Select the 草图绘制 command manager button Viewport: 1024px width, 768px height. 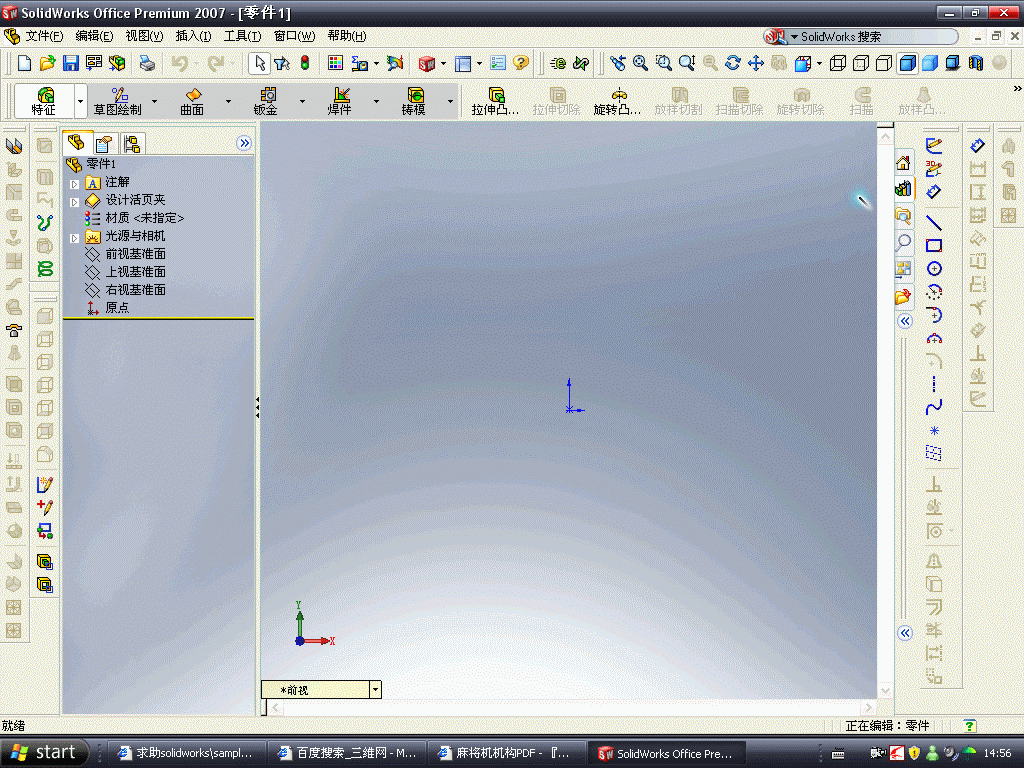118,101
